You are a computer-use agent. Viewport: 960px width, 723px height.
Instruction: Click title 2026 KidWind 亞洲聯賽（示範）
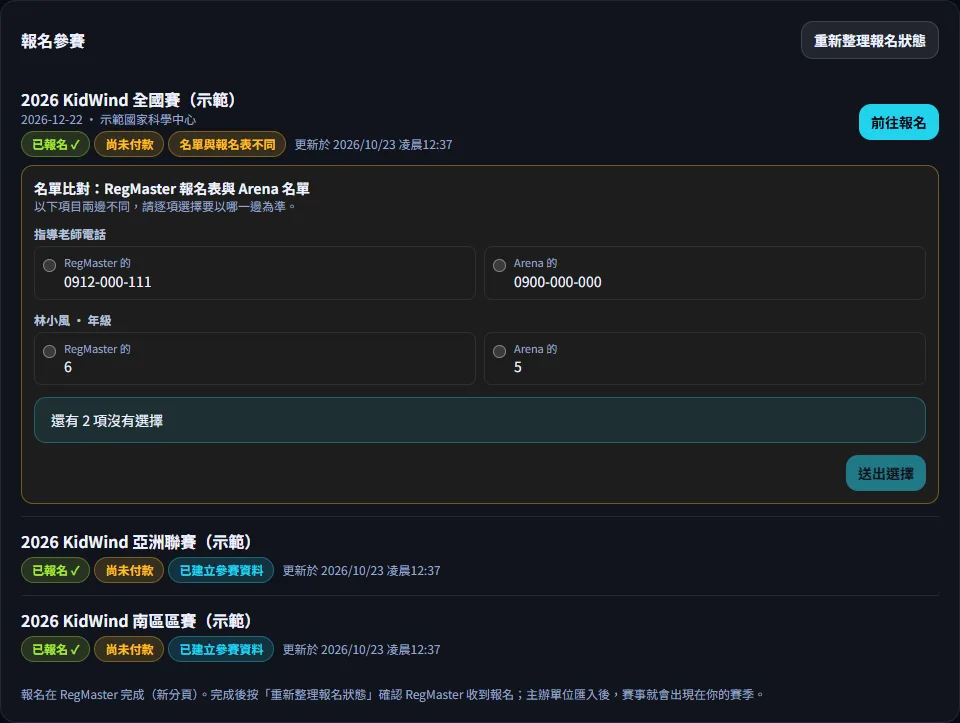(x=136, y=542)
